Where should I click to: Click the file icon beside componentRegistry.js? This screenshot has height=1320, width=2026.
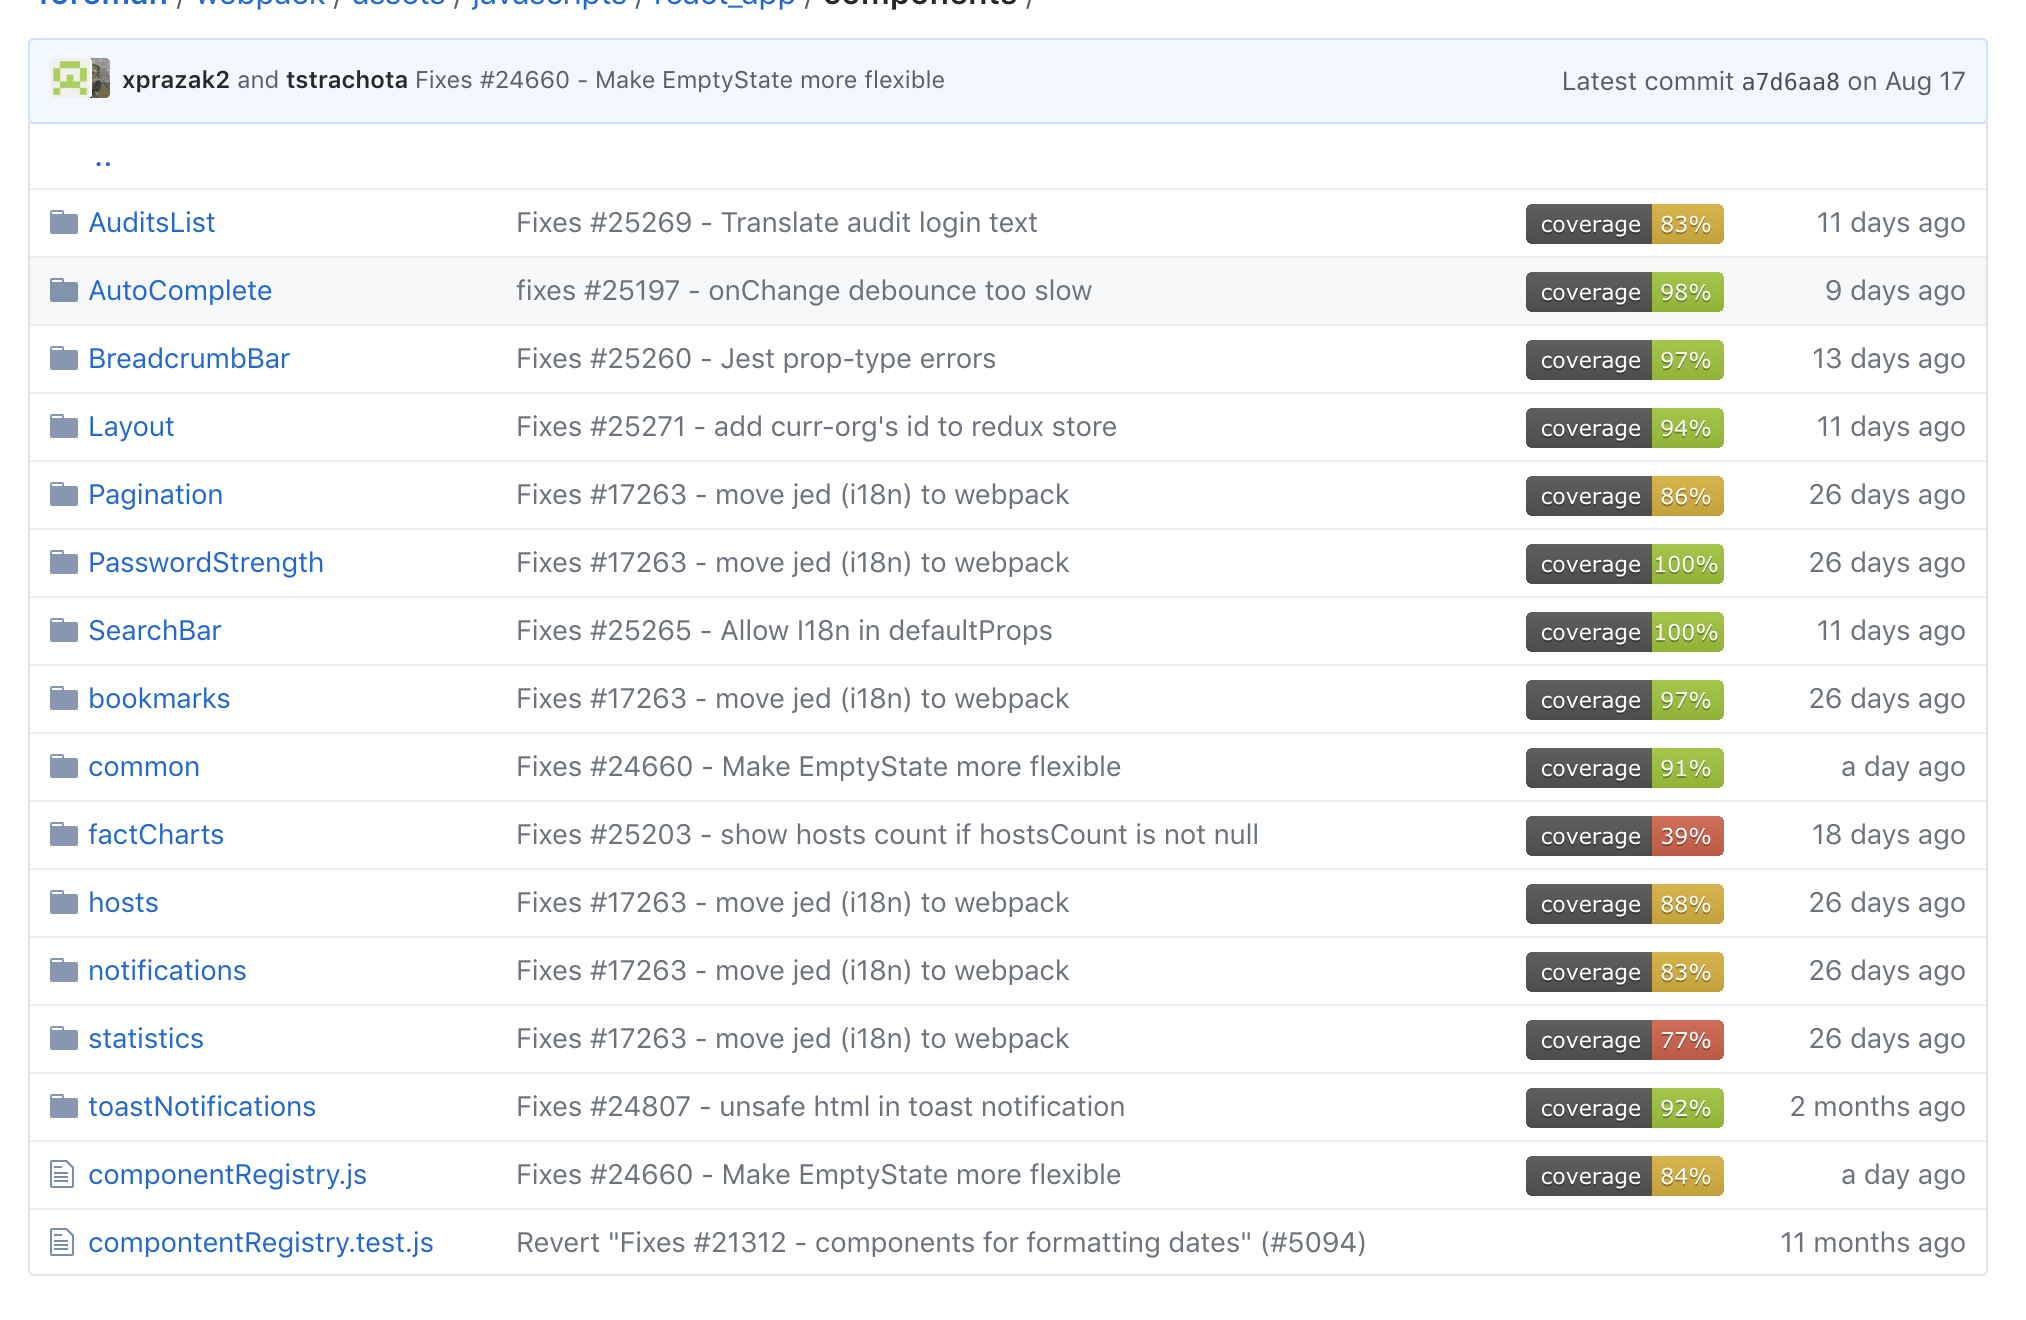62,1174
